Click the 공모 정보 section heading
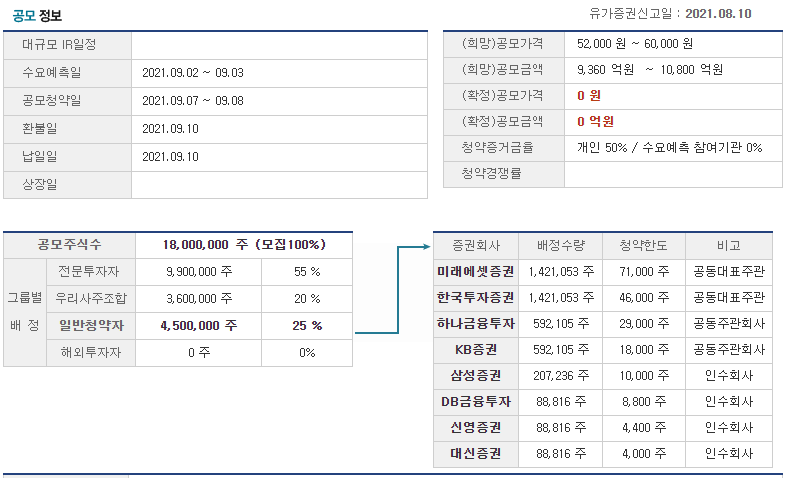Screen dimensions: 792x478 point(37,15)
